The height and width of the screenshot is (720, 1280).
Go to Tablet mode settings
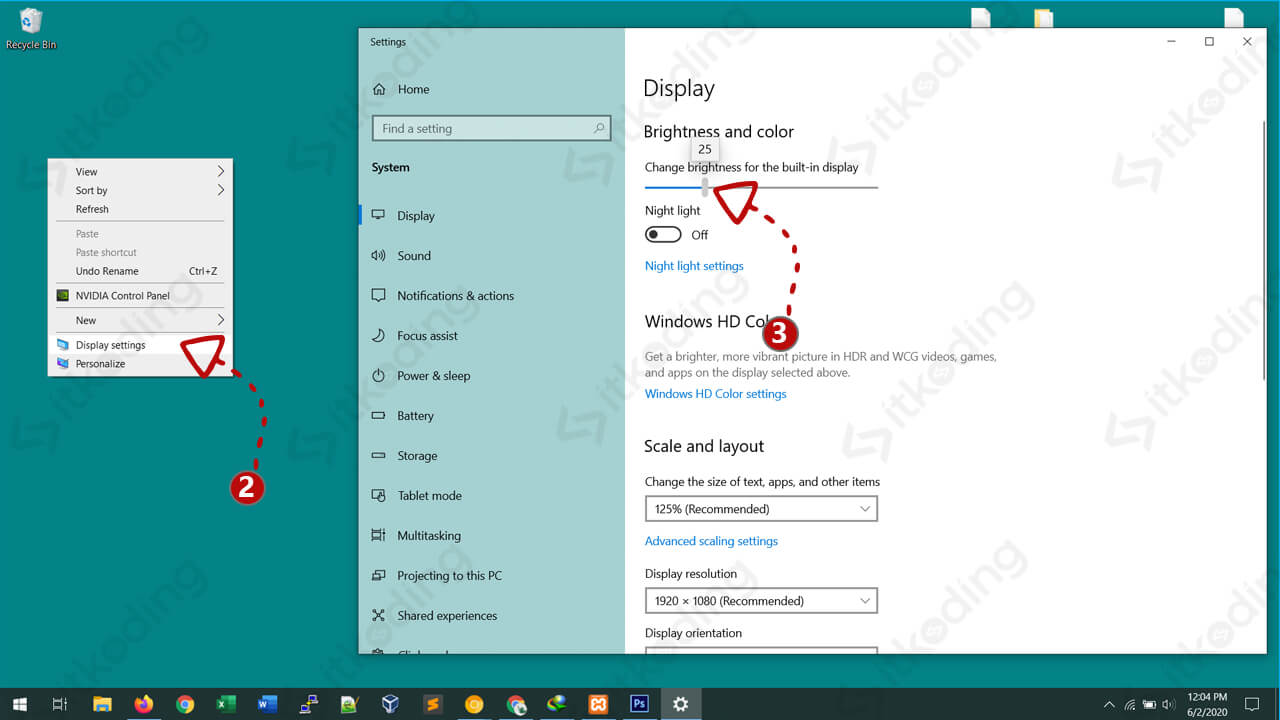tap(416, 495)
